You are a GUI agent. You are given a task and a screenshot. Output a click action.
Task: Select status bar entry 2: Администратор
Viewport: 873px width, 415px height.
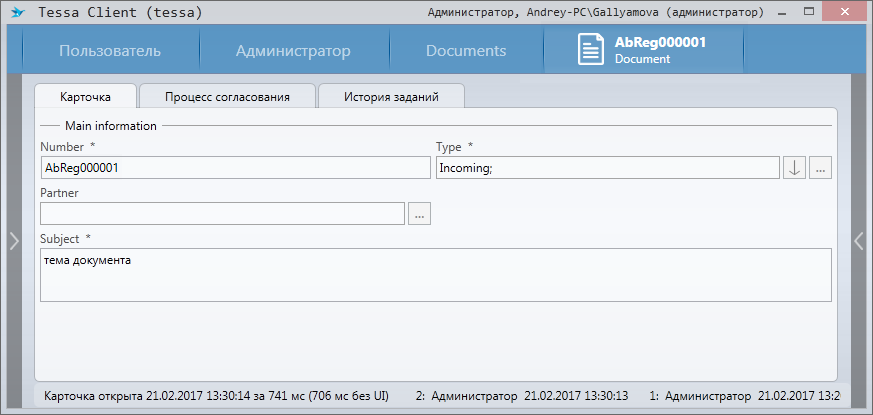[521, 396]
